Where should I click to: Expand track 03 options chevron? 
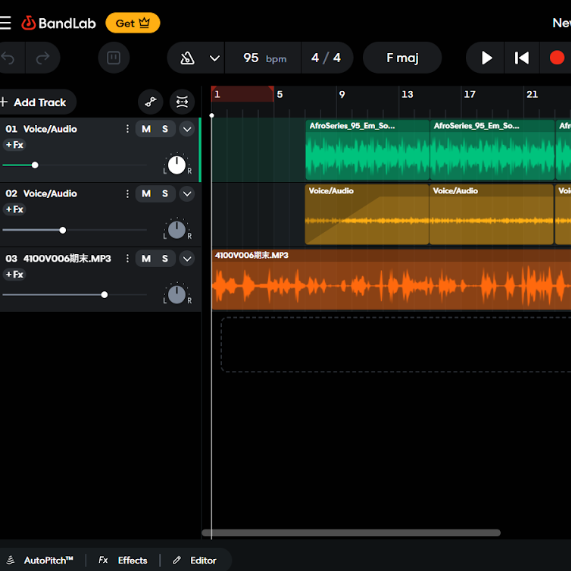pos(187,259)
